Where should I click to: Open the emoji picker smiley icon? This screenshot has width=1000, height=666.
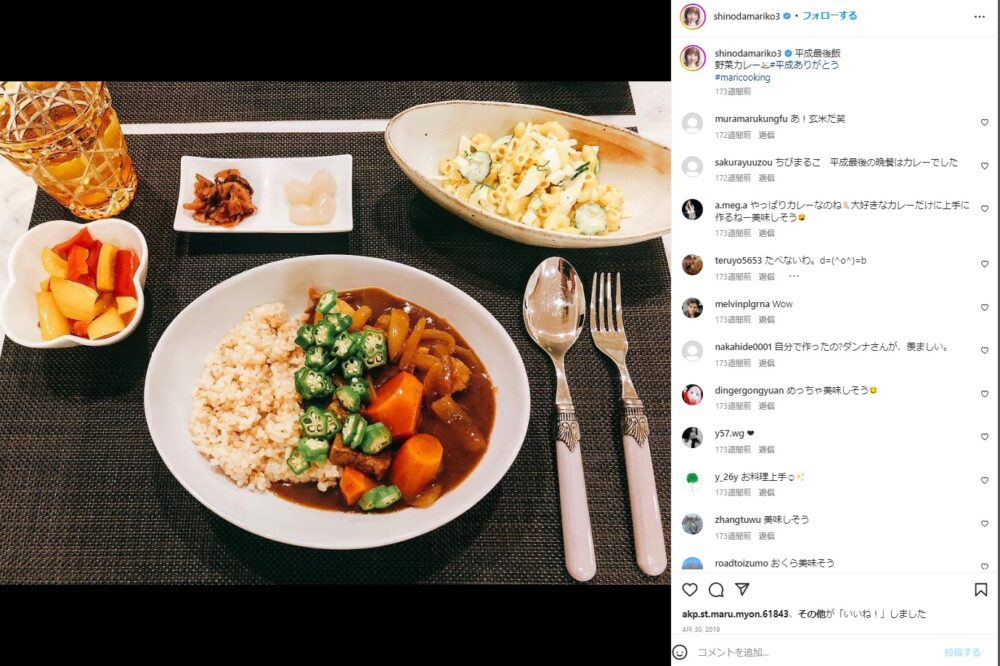pyautogui.click(x=680, y=652)
